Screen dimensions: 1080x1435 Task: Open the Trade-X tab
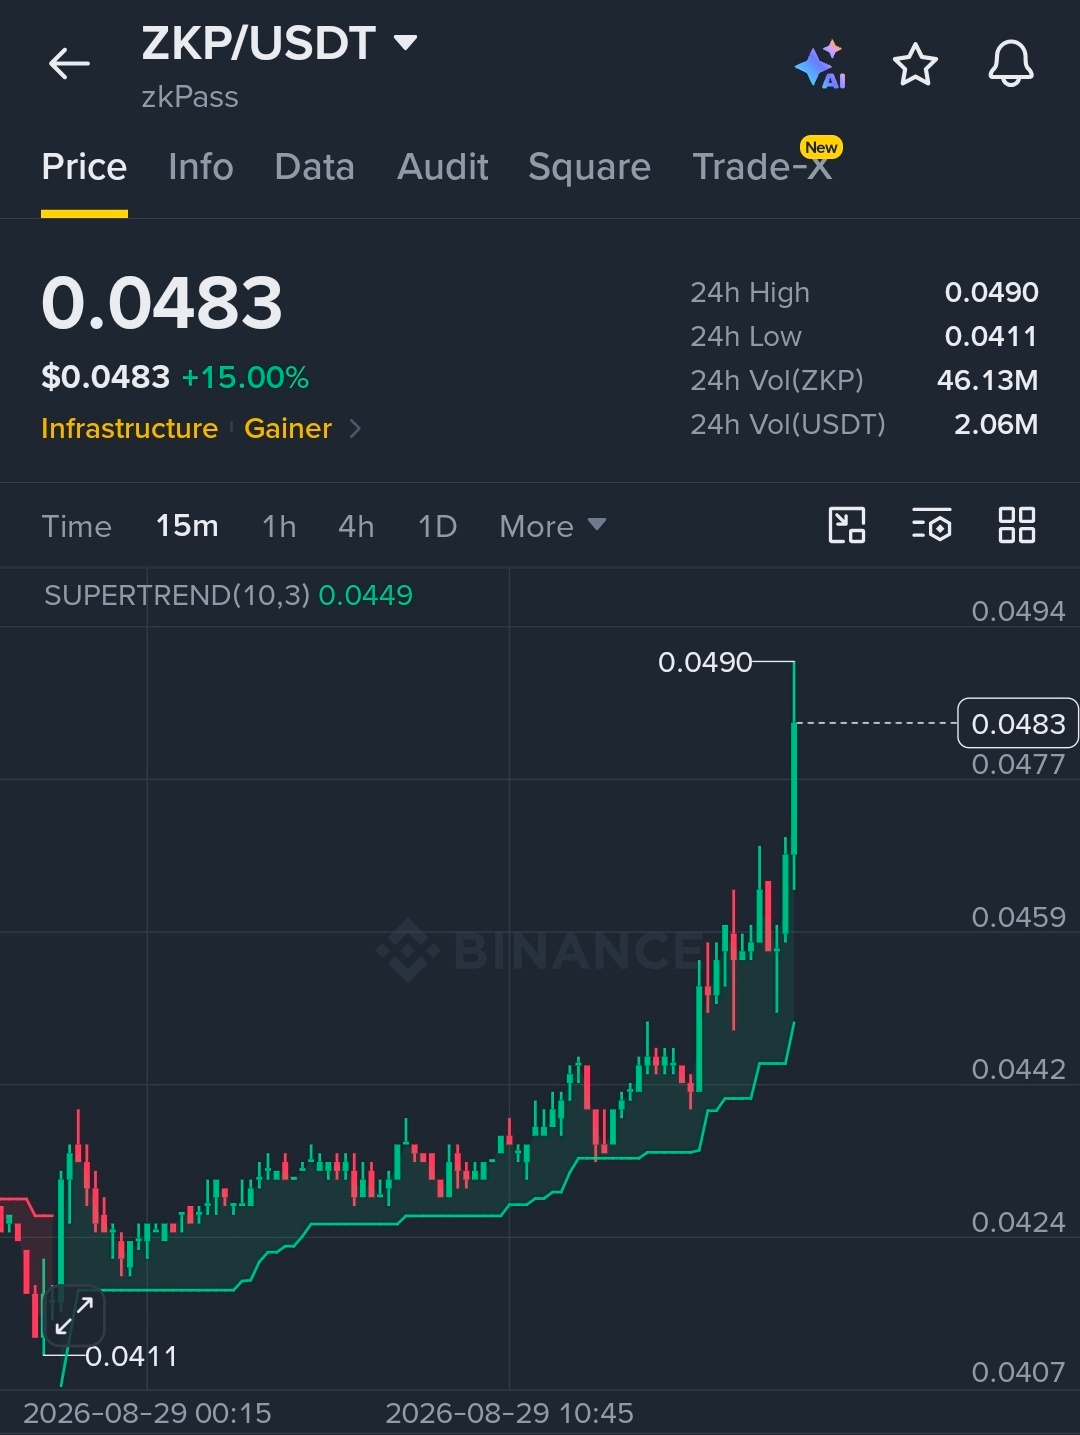[x=763, y=166]
